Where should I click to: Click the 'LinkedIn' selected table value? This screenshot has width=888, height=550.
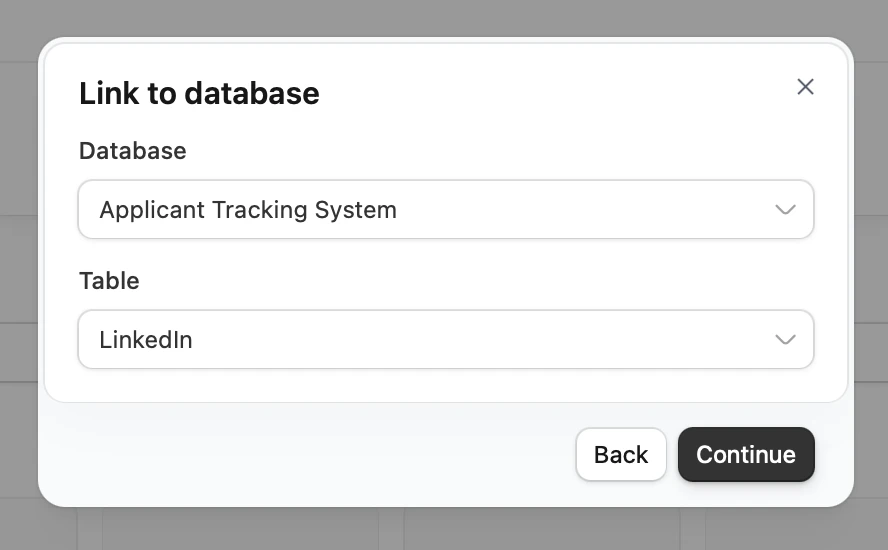point(146,340)
